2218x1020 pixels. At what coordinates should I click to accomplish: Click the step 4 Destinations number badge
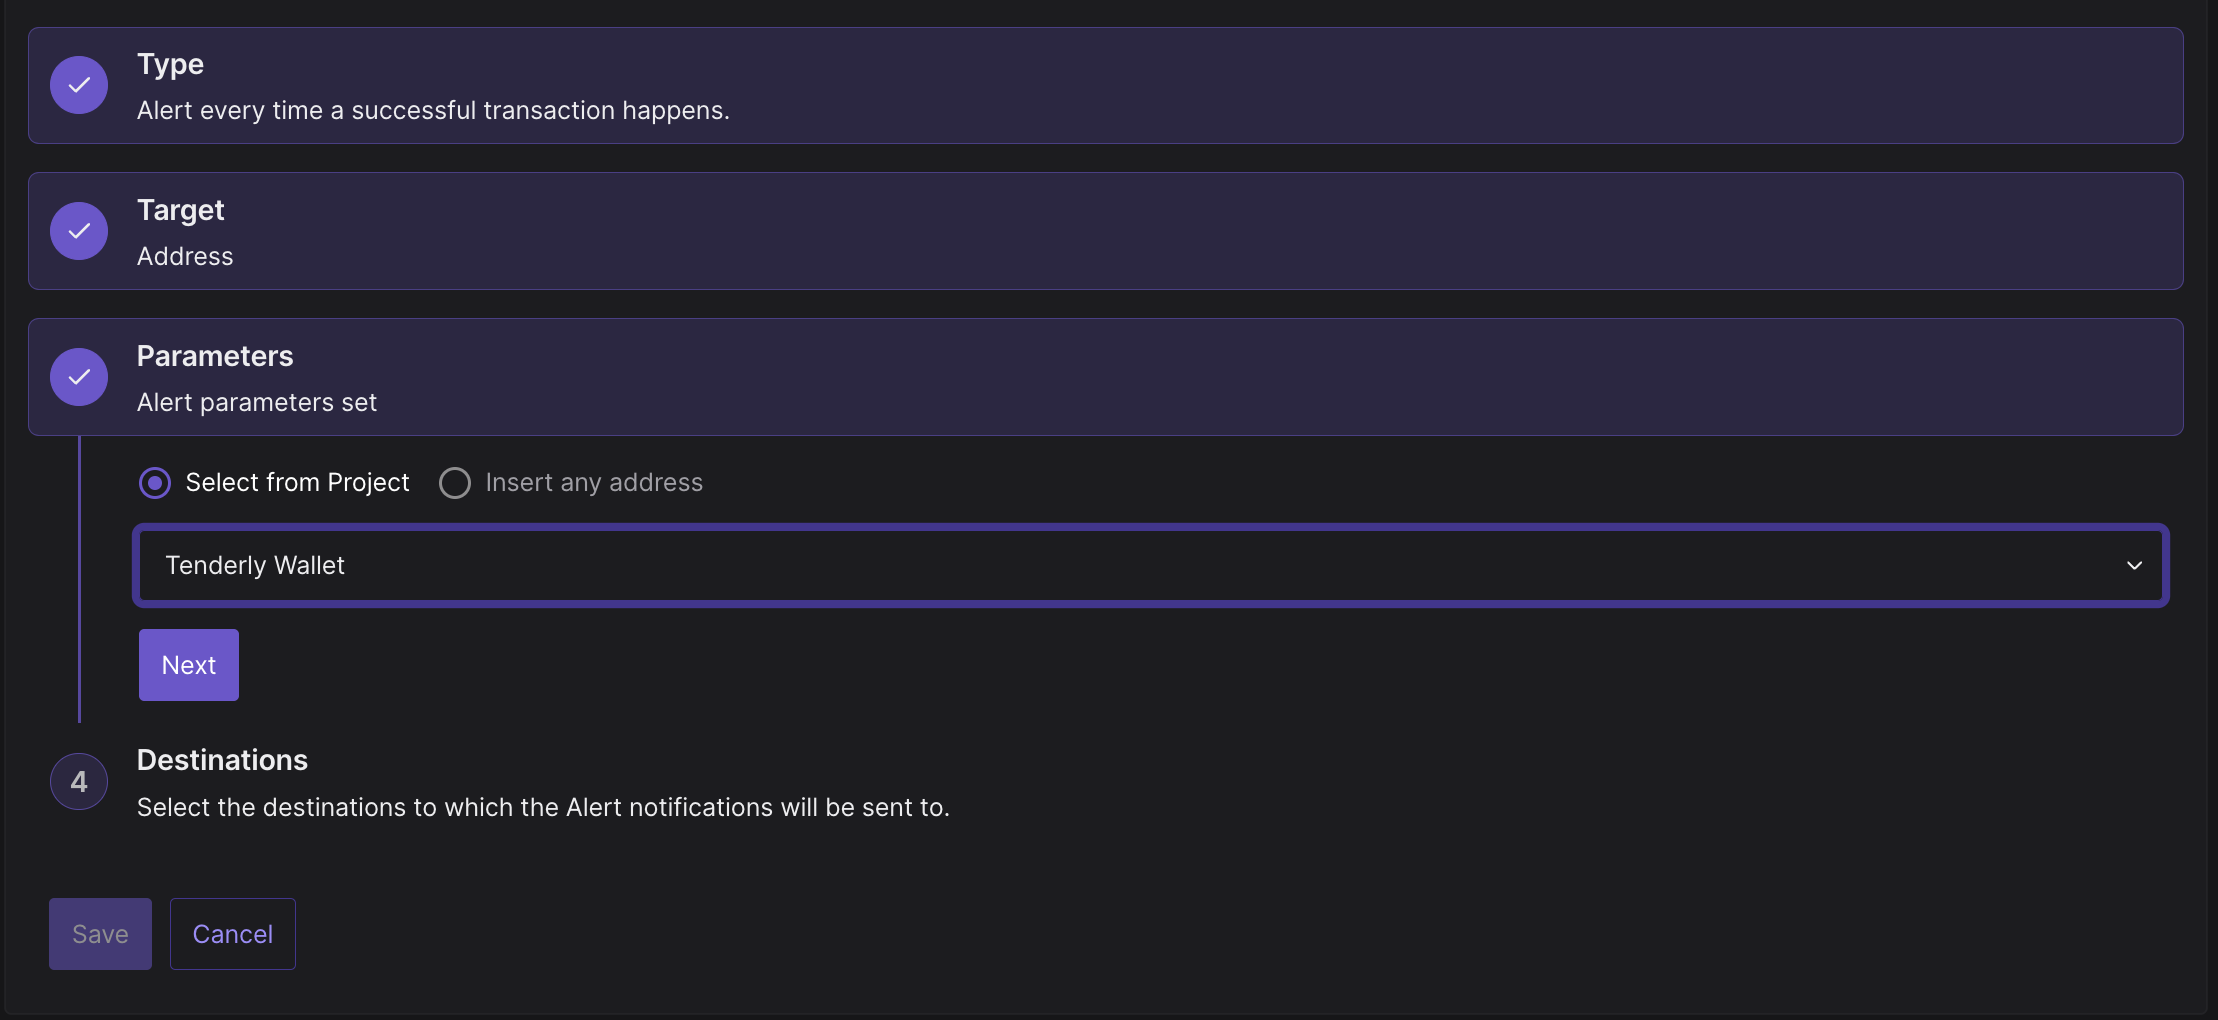point(79,781)
